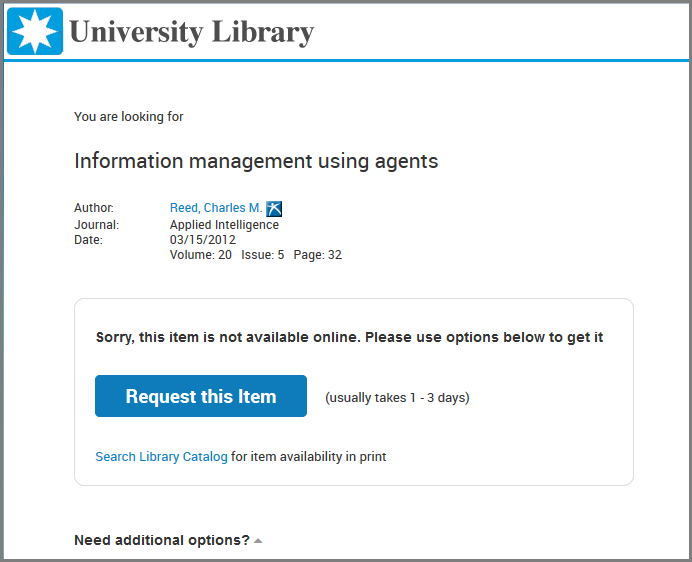The image size is (692, 562).
Task: Click the Journal: field label
Action: pyautogui.click(x=96, y=225)
